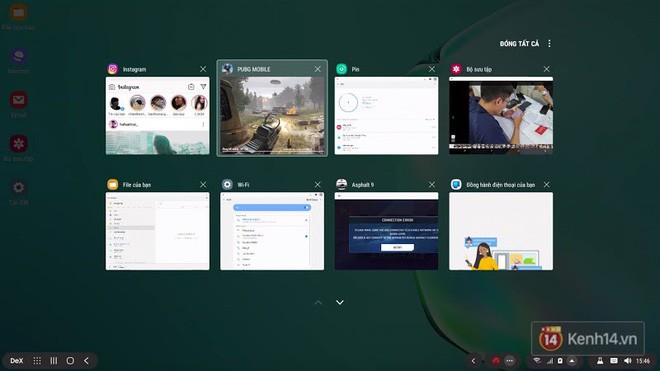660x371 pixels.
Task: Open the Đồng hành điện thoại thumbnail
Action: (501, 231)
